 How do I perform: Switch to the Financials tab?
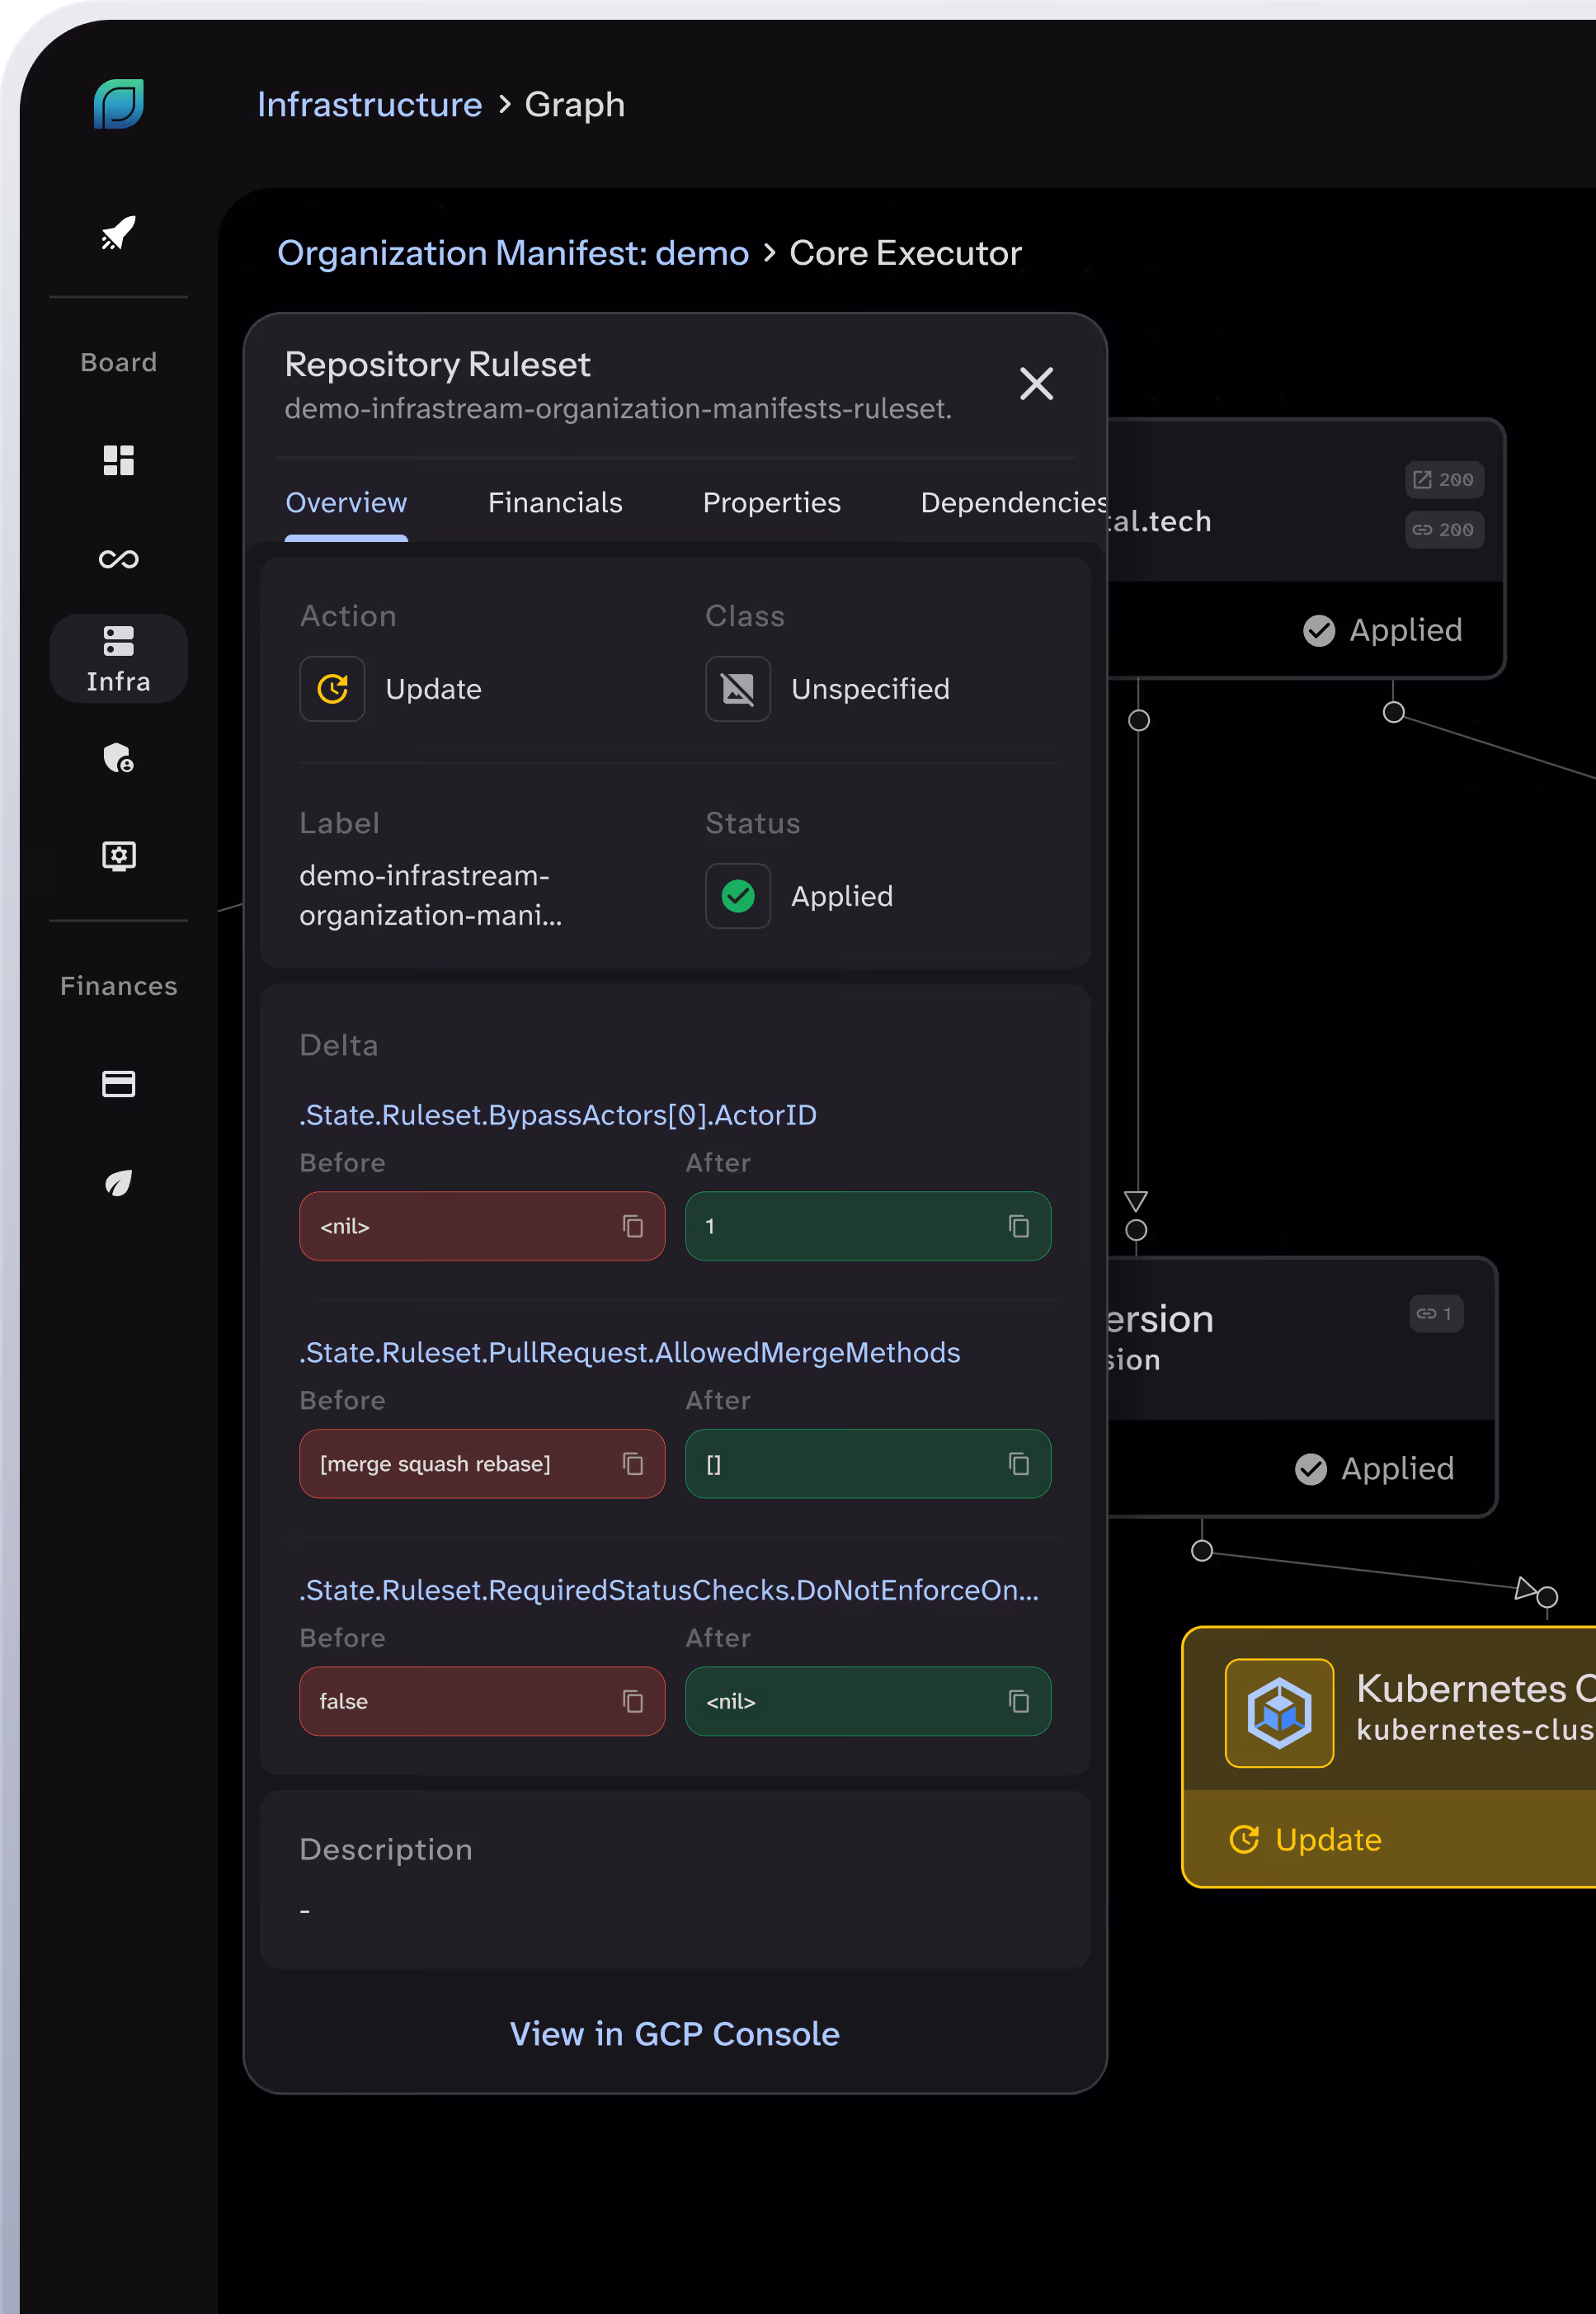(x=555, y=503)
